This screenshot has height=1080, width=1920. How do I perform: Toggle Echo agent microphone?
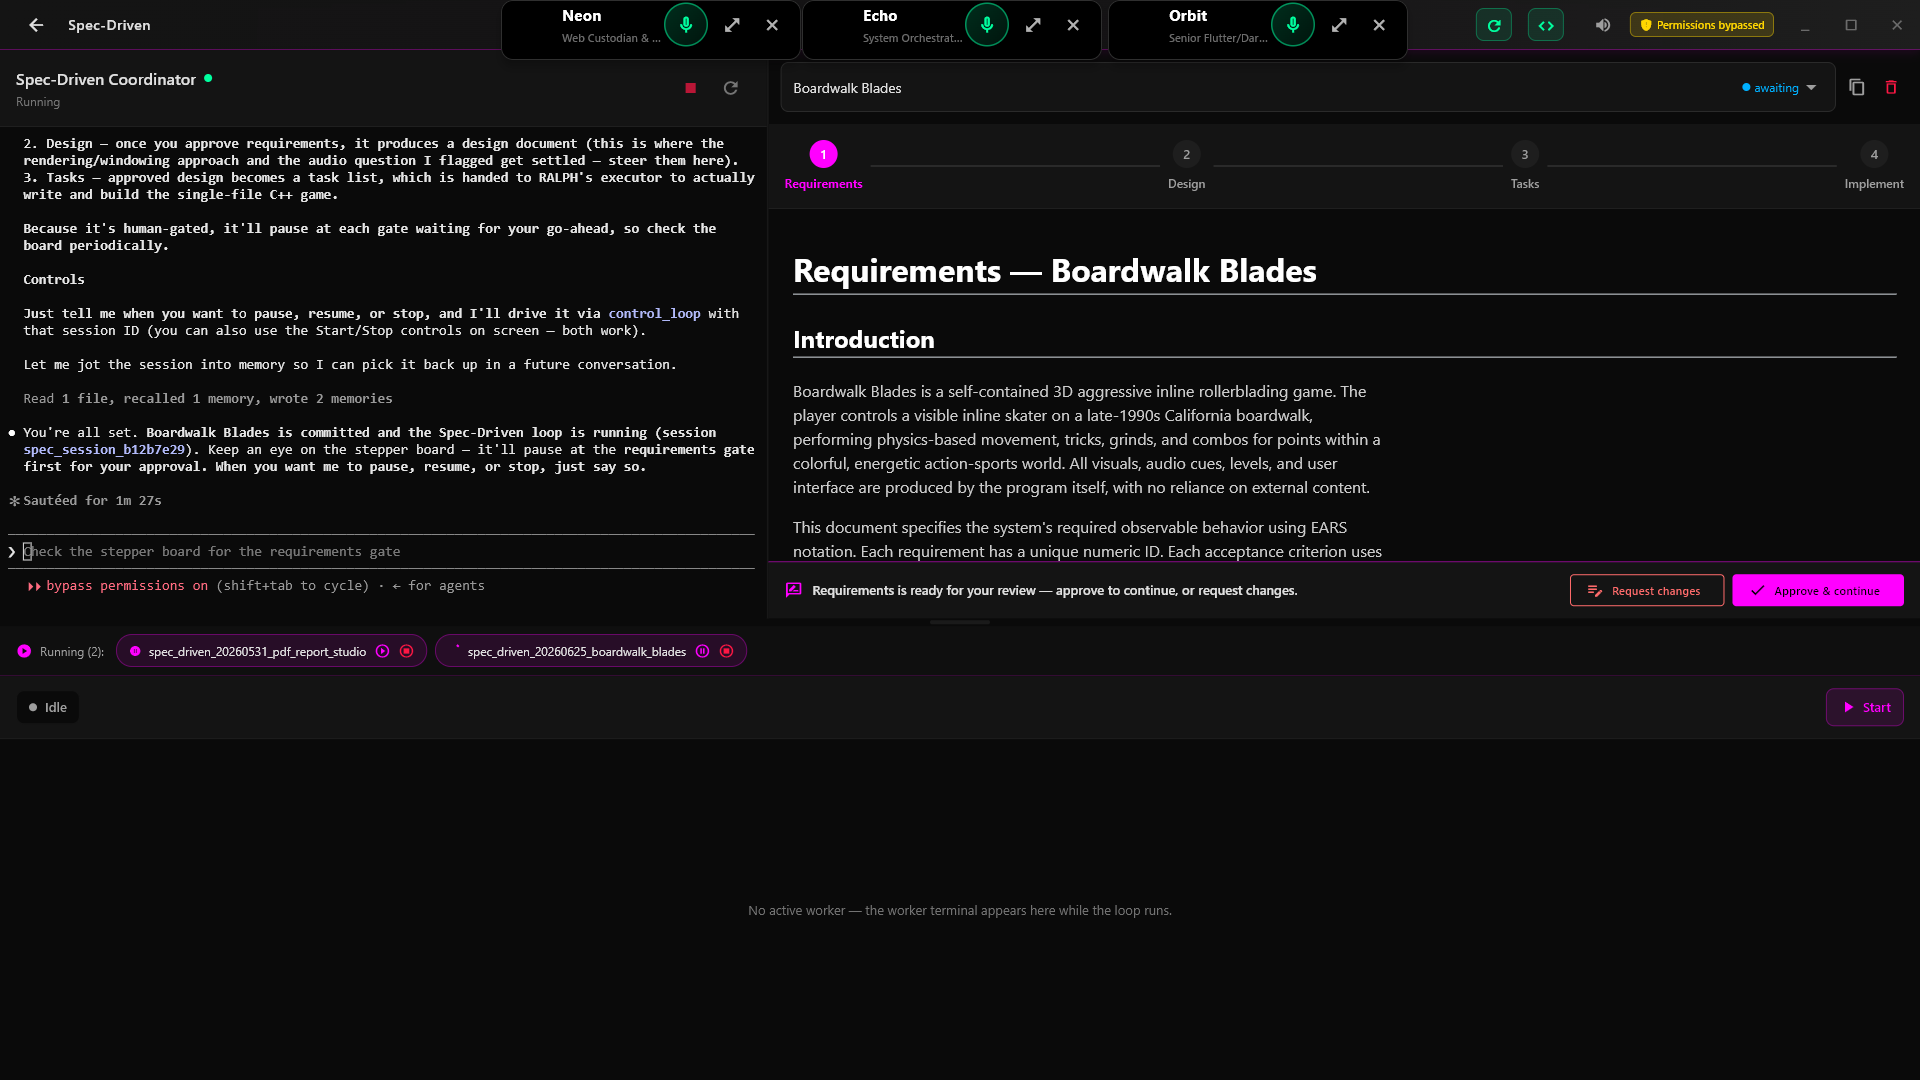tap(987, 25)
